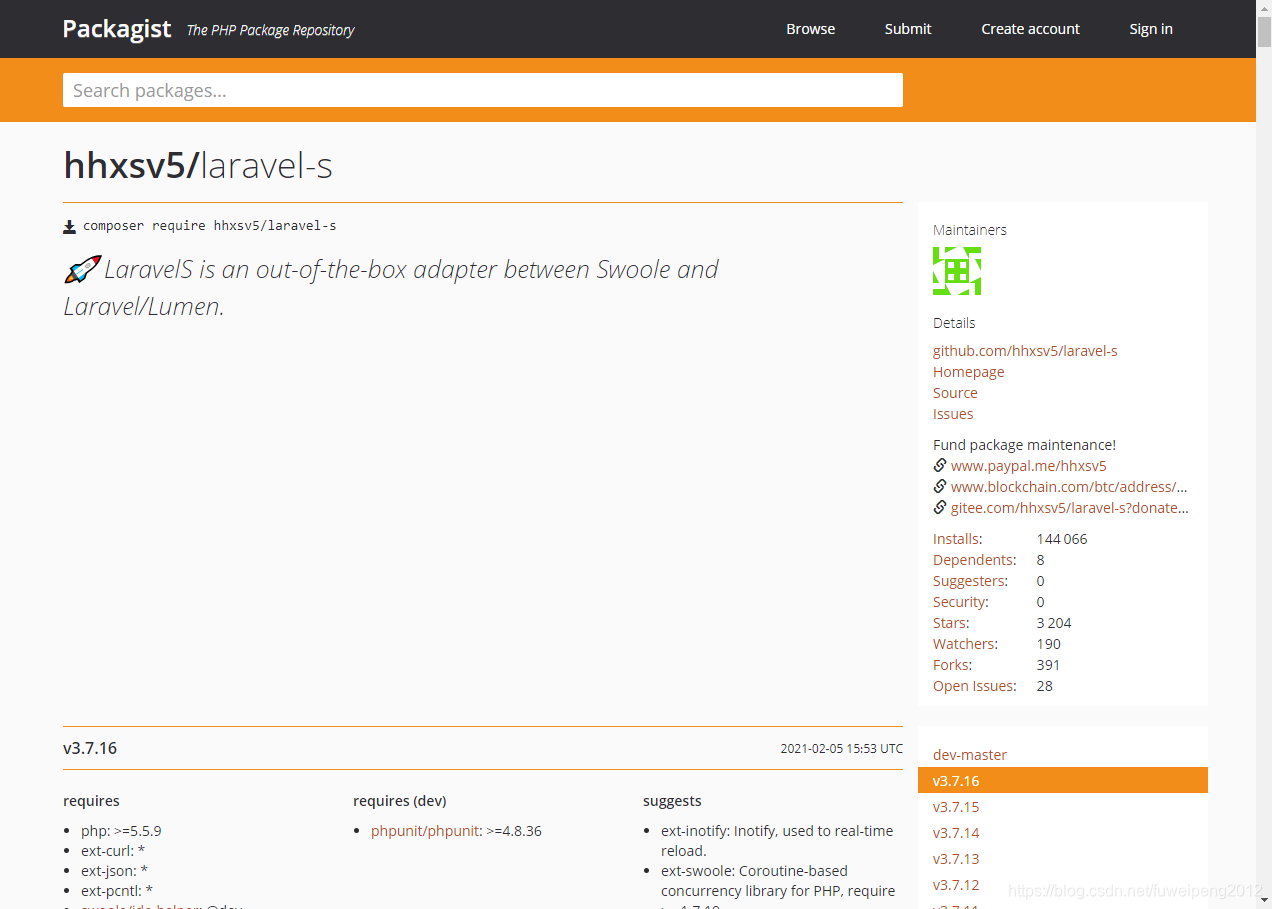Click the php: >=5.5.9 requirement

click(121, 831)
